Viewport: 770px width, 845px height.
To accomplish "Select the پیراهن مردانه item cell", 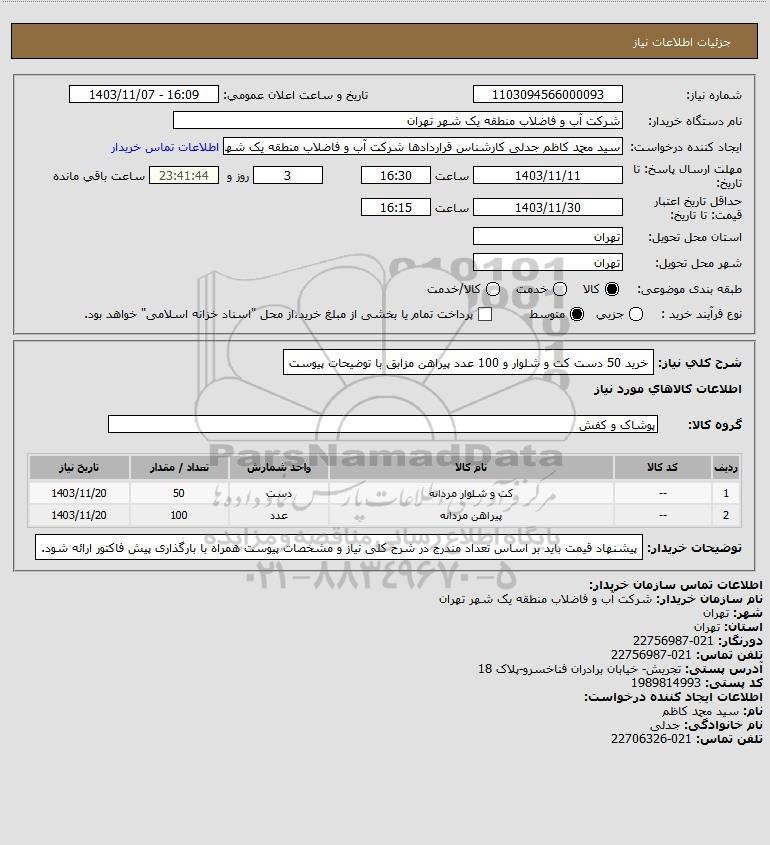I will pos(471,516).
